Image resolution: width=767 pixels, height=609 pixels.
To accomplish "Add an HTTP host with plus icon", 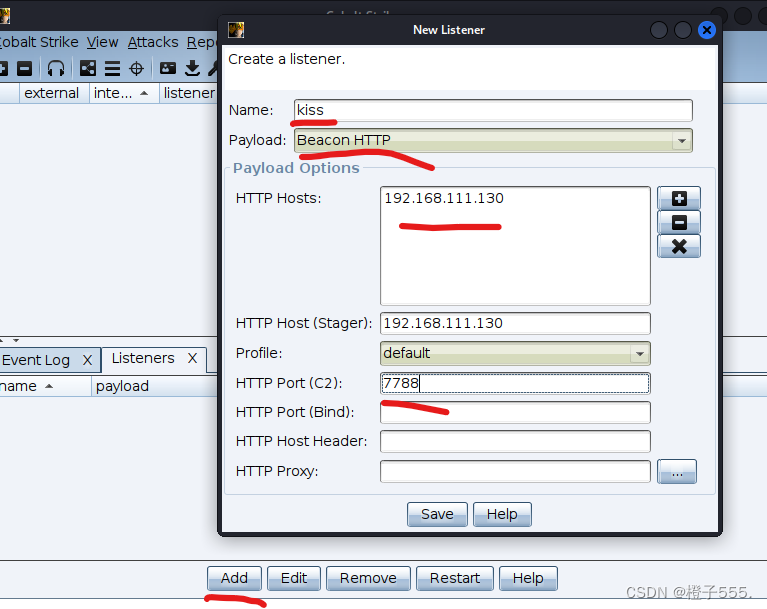I will (x=679, y=198).
